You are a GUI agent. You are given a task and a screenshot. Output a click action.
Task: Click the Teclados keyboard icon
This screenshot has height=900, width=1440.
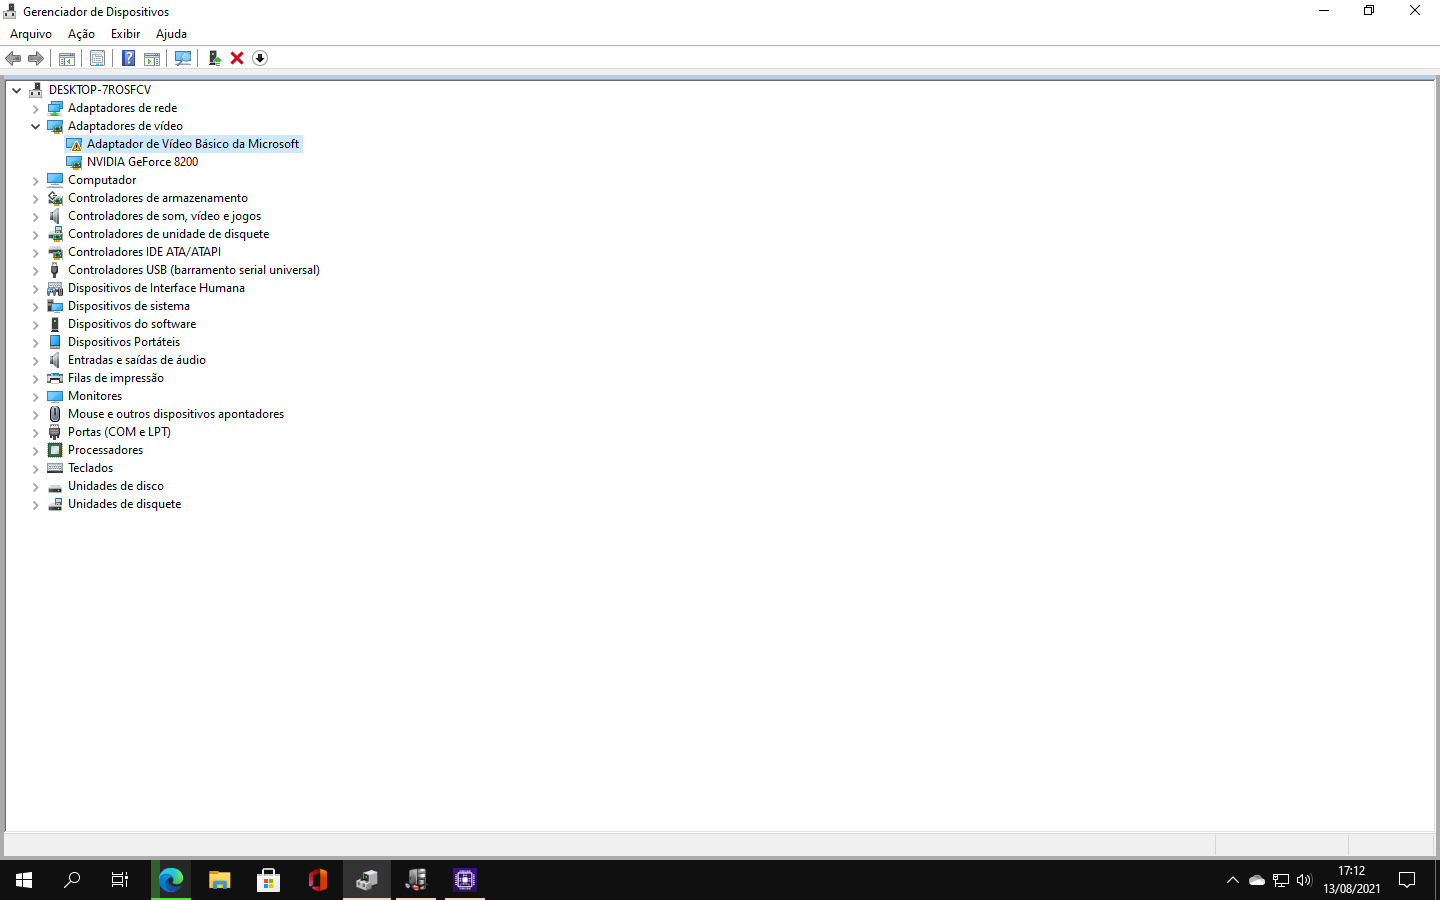tap(55, 468)
